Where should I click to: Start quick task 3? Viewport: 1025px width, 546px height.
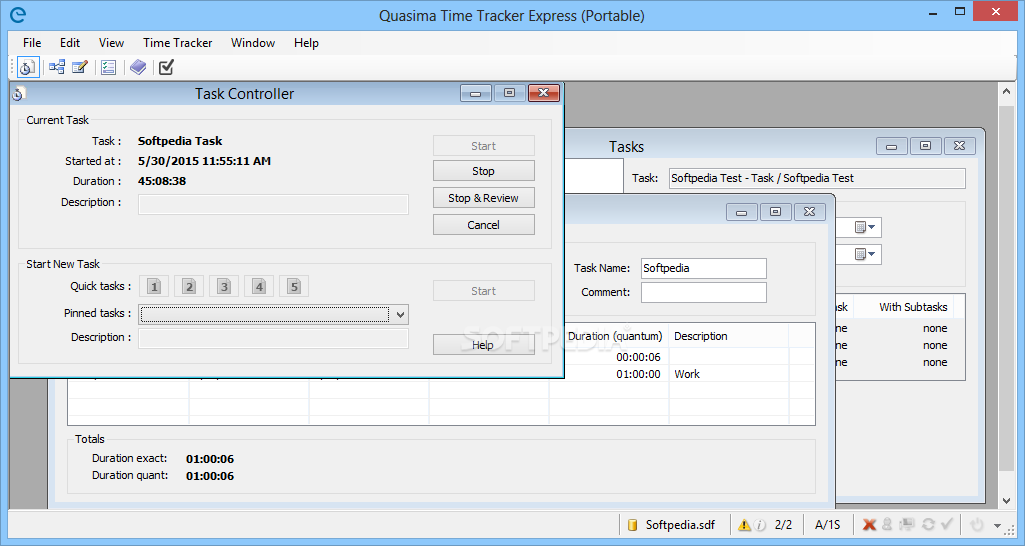224,286
